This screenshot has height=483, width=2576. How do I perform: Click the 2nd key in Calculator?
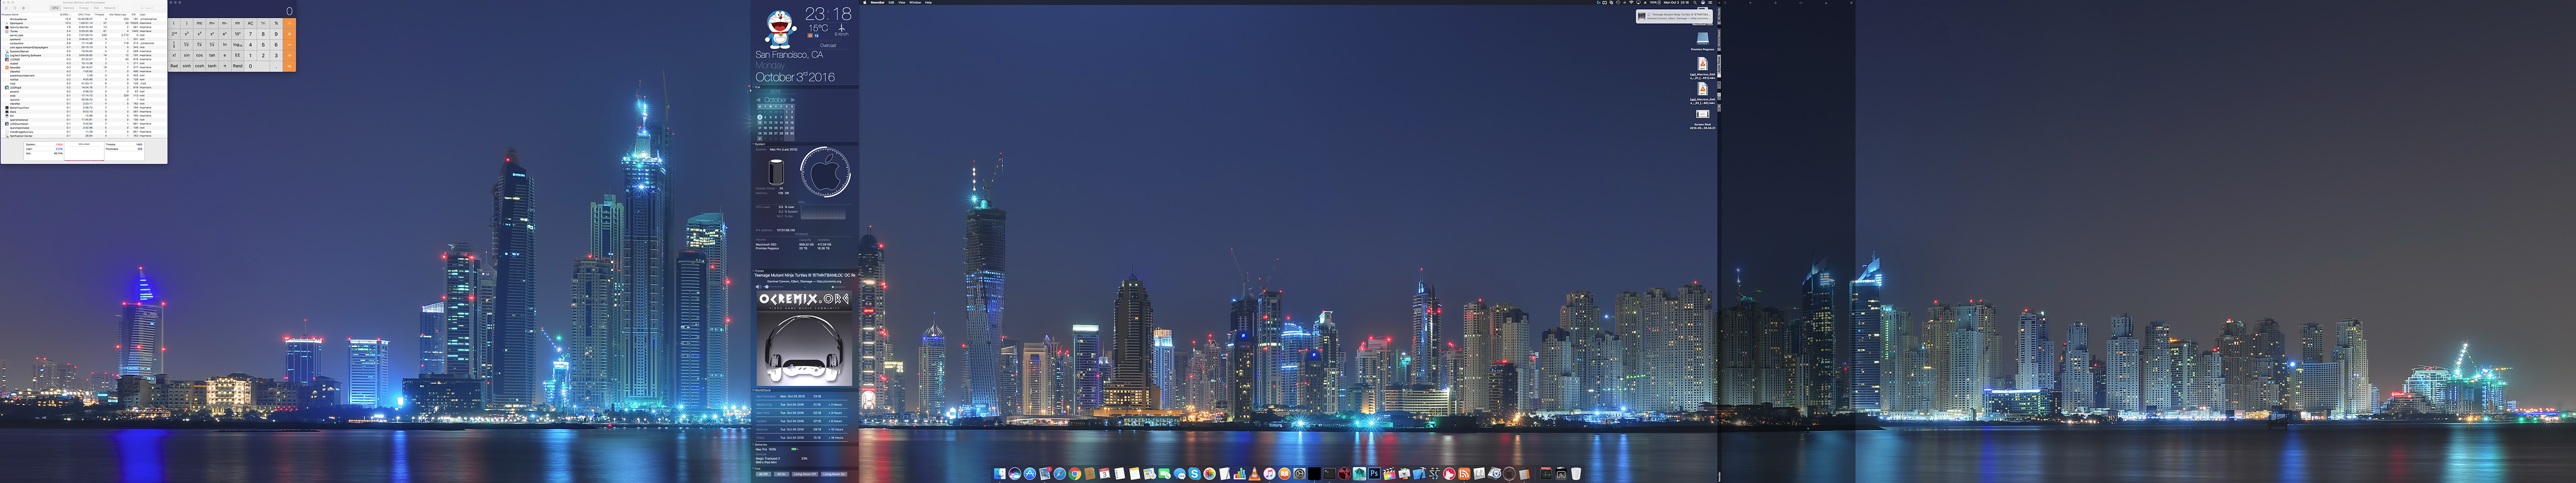pos(174,34)
